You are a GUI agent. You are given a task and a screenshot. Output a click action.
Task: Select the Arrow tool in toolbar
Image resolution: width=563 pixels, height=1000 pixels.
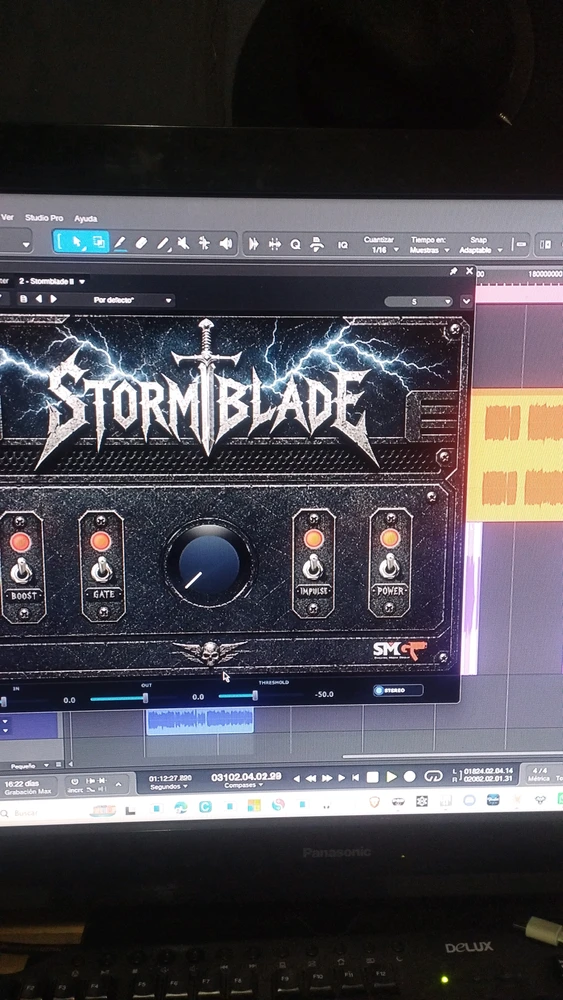(78, 243)
